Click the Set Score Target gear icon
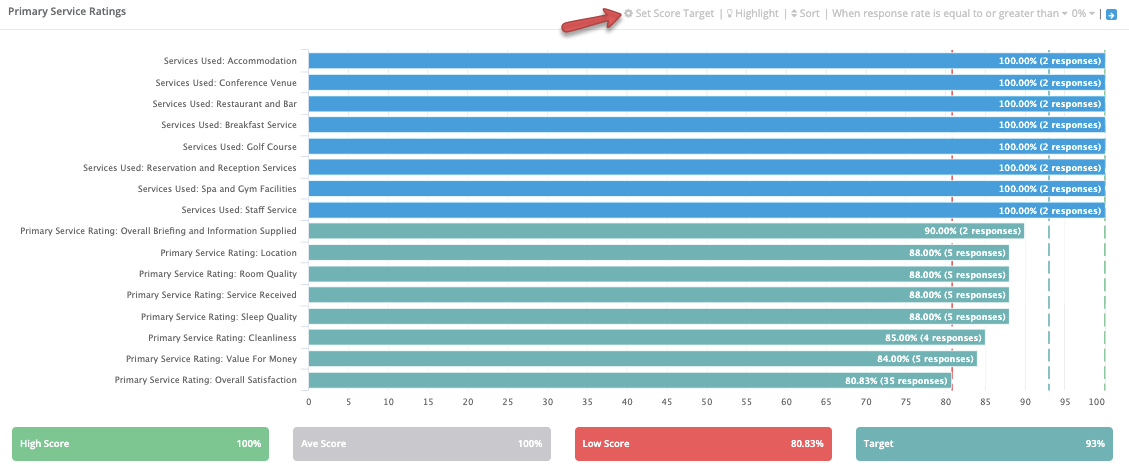Viewport: 1129px width, 471px height. point(629,14)
